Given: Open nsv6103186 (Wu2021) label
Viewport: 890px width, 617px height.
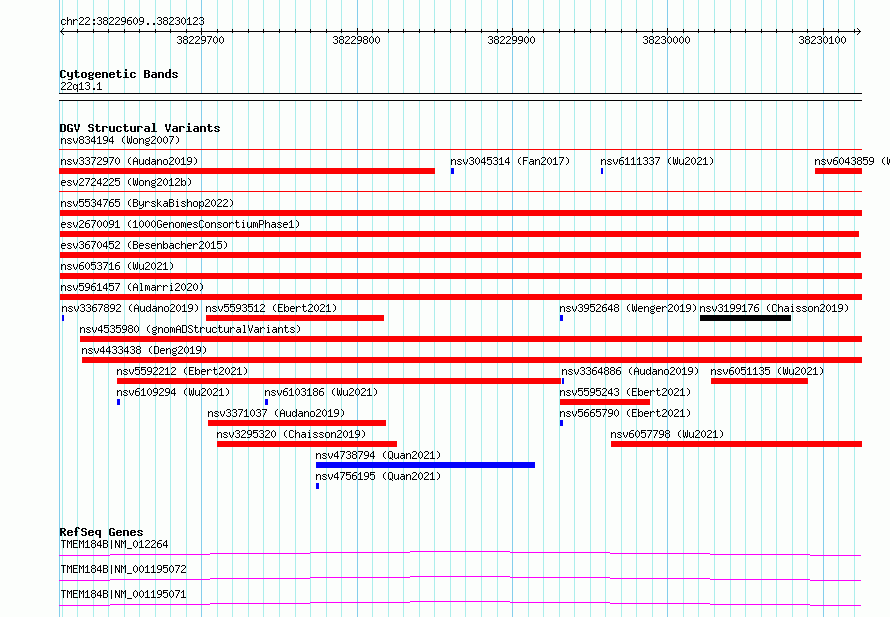Looking at the screenshot, I should click(x=321, y=392).
